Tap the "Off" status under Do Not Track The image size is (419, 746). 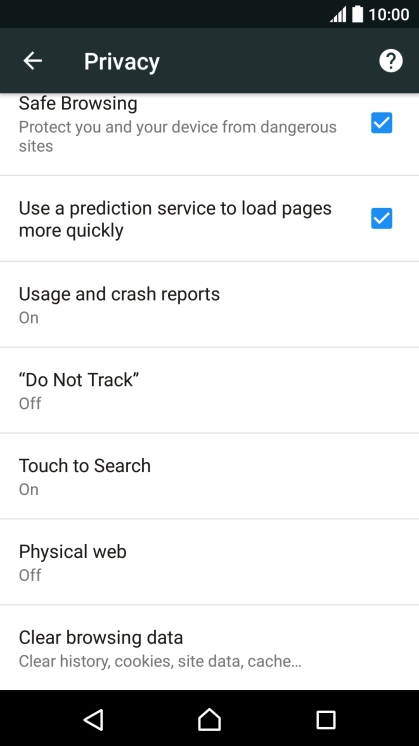pos(30,403)
